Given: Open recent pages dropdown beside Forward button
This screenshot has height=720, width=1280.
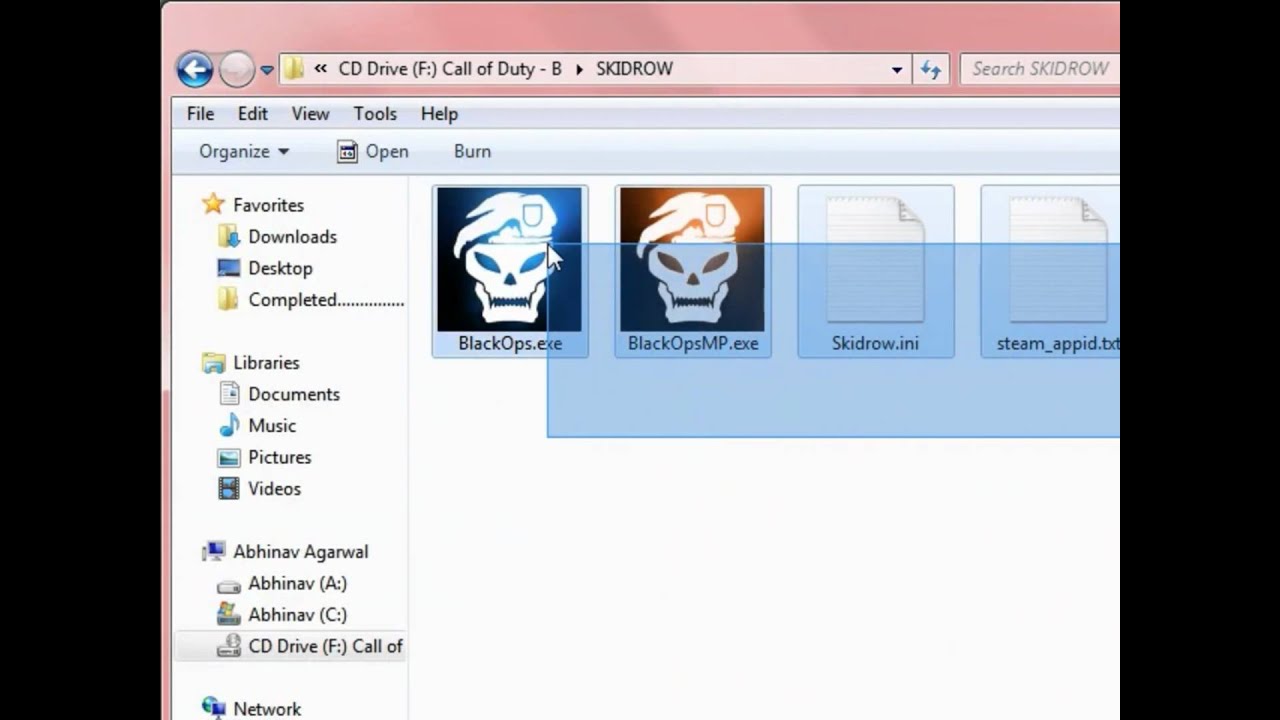Looking at the screenshot, I should click(267, 70).
